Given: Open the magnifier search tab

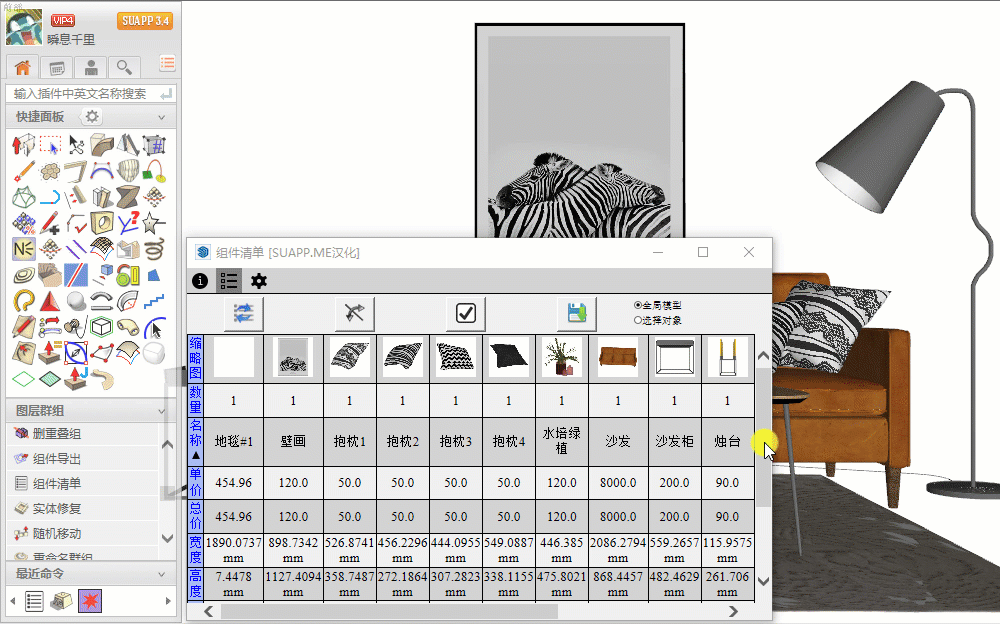Looking at the screenshot, I should pos(124,67).
